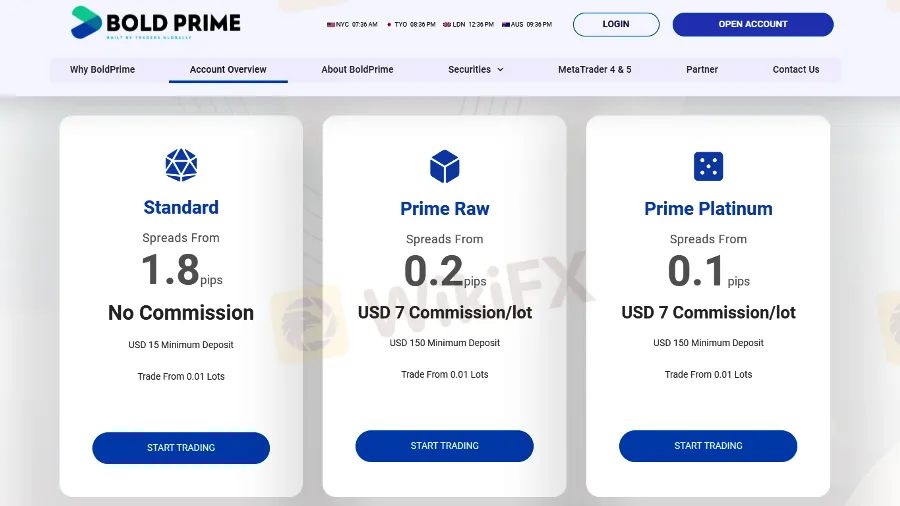This screenshot has height=506, width=900.
Task: Navigate to the Partner page
Action: point(702,70)
